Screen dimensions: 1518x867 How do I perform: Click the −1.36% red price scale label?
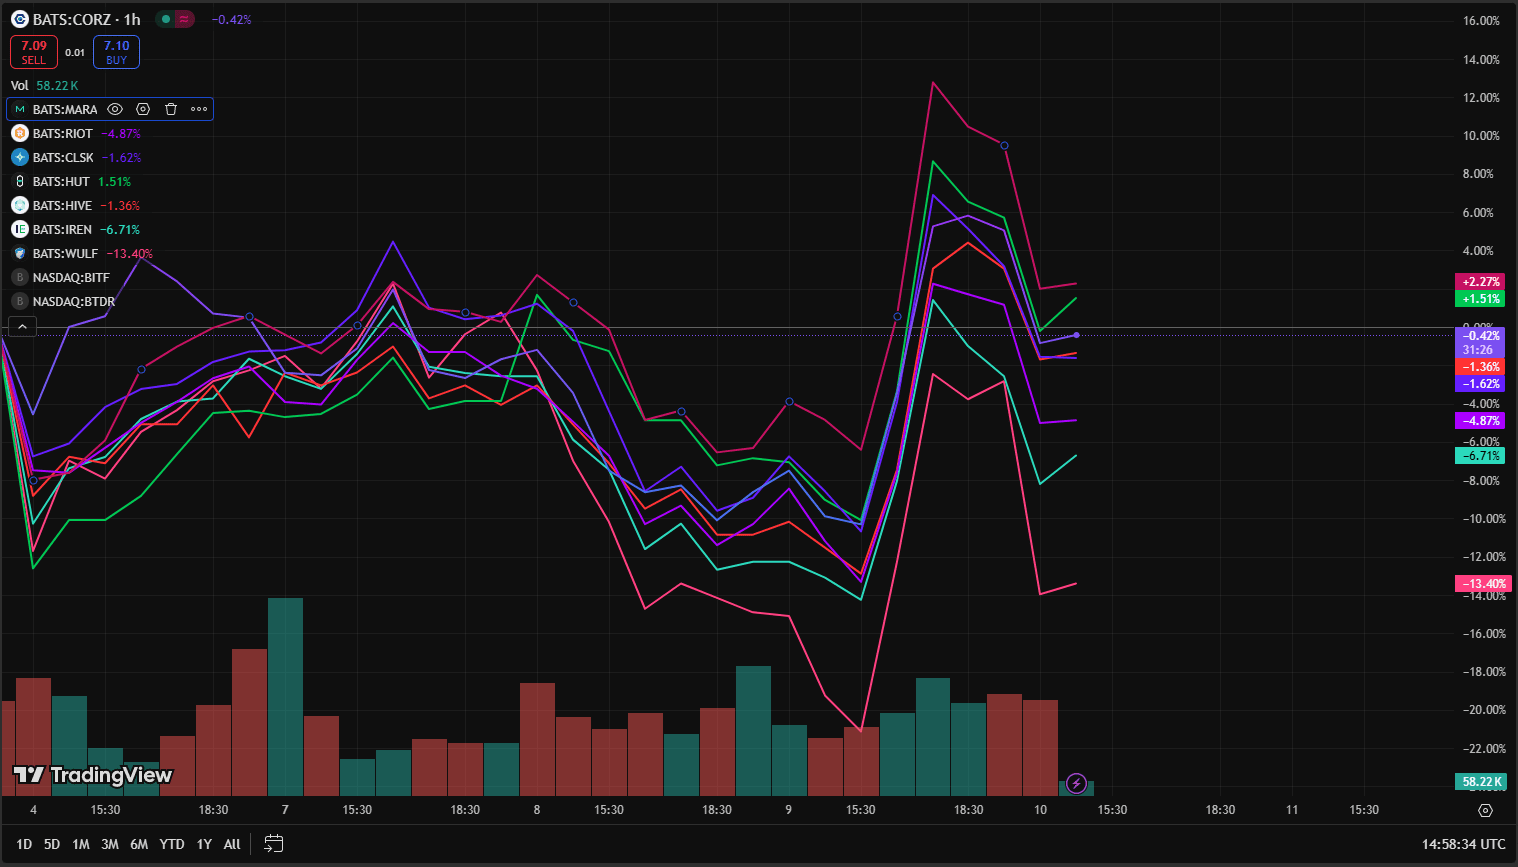(x=1480, y=367)
